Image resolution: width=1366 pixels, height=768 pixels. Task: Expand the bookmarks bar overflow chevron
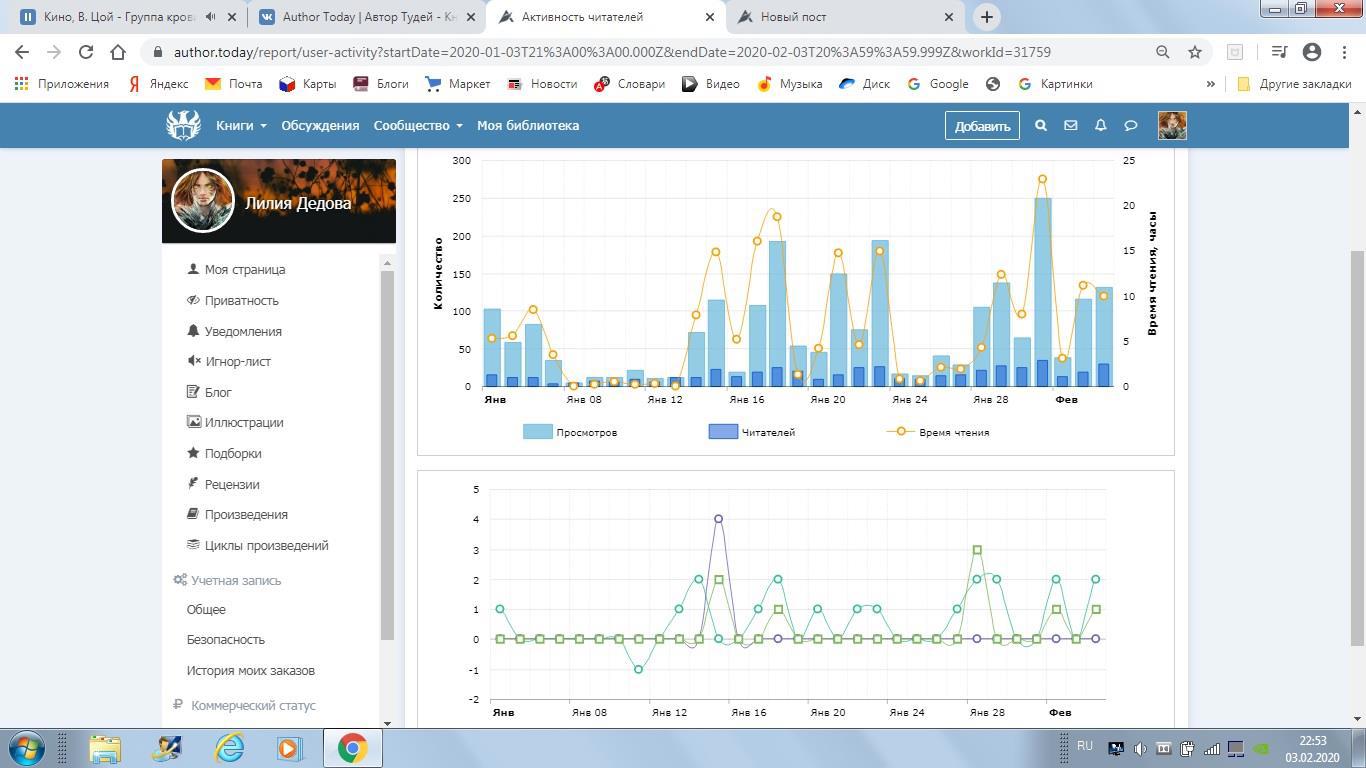coord(1210,84)
